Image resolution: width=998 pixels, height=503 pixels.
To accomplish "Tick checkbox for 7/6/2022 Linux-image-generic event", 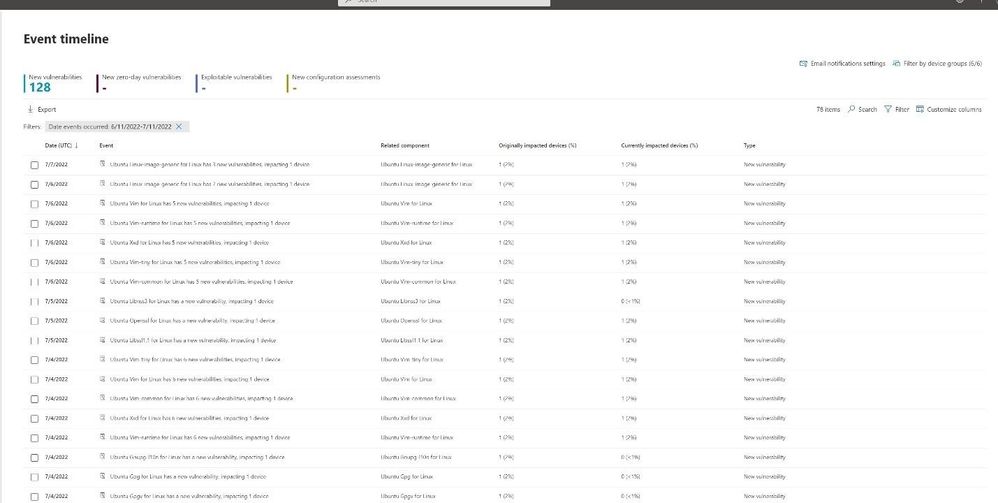I will click(x=34, y=185).
